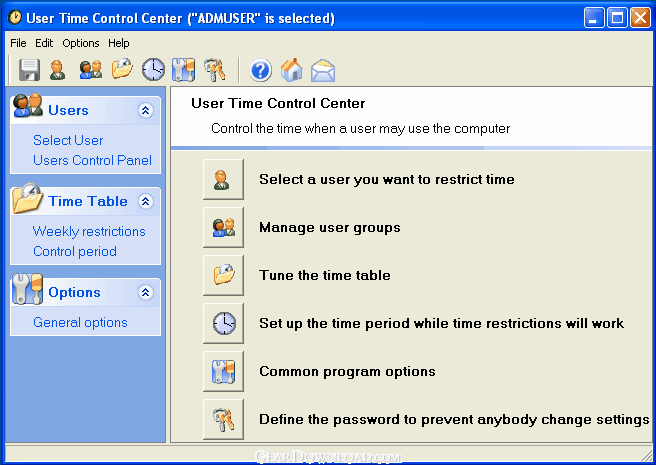The width and height of the screenshot is (656, 465).
Task: Click the Time Table panel folder icon
Action: [x=28, y=198]
